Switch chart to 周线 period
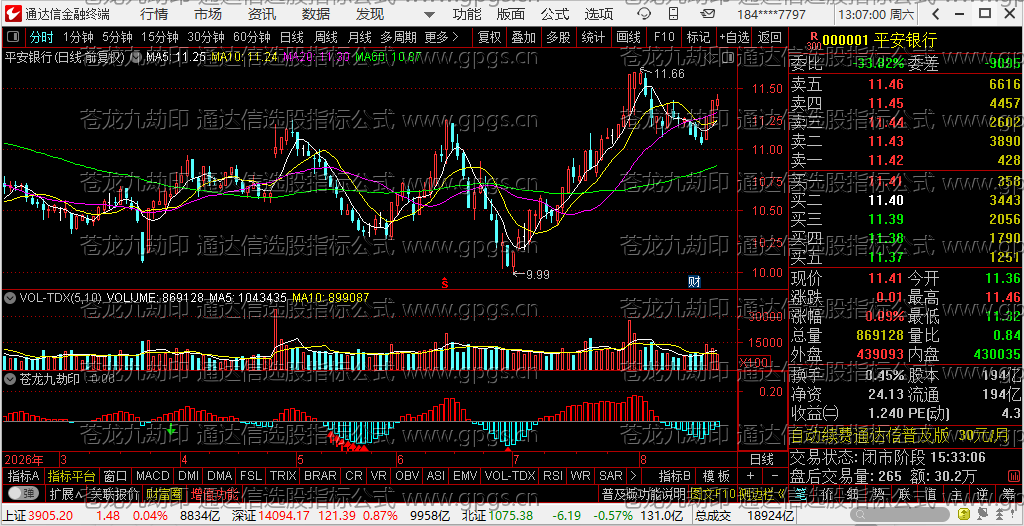This screenshot has width=1024, height=526. (x=326, y=38)
